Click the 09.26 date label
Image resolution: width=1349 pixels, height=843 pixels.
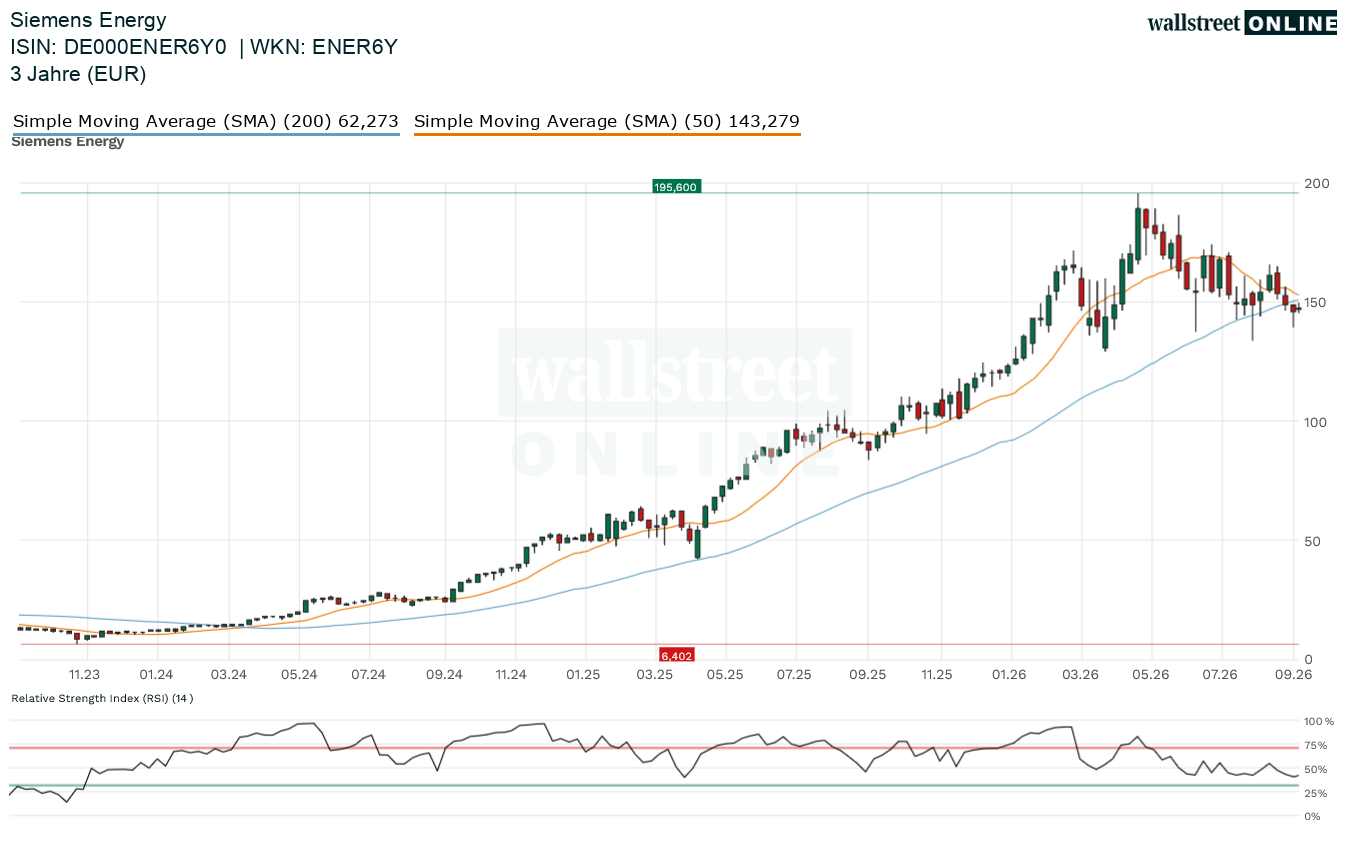point(1294,675)
